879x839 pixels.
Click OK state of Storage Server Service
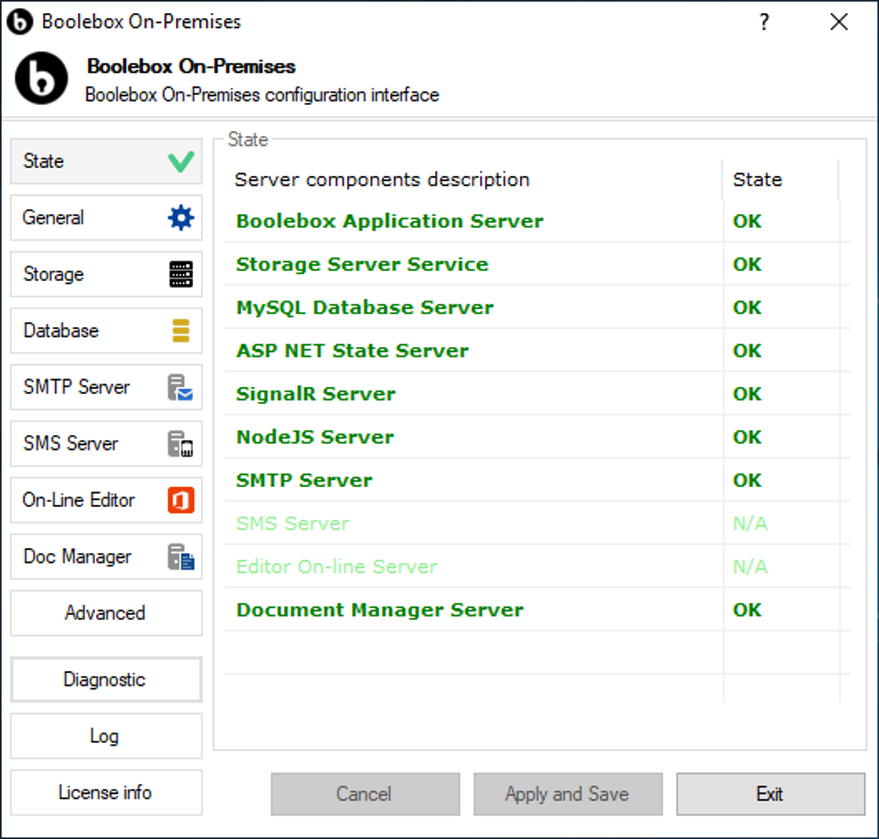(747, 264)
